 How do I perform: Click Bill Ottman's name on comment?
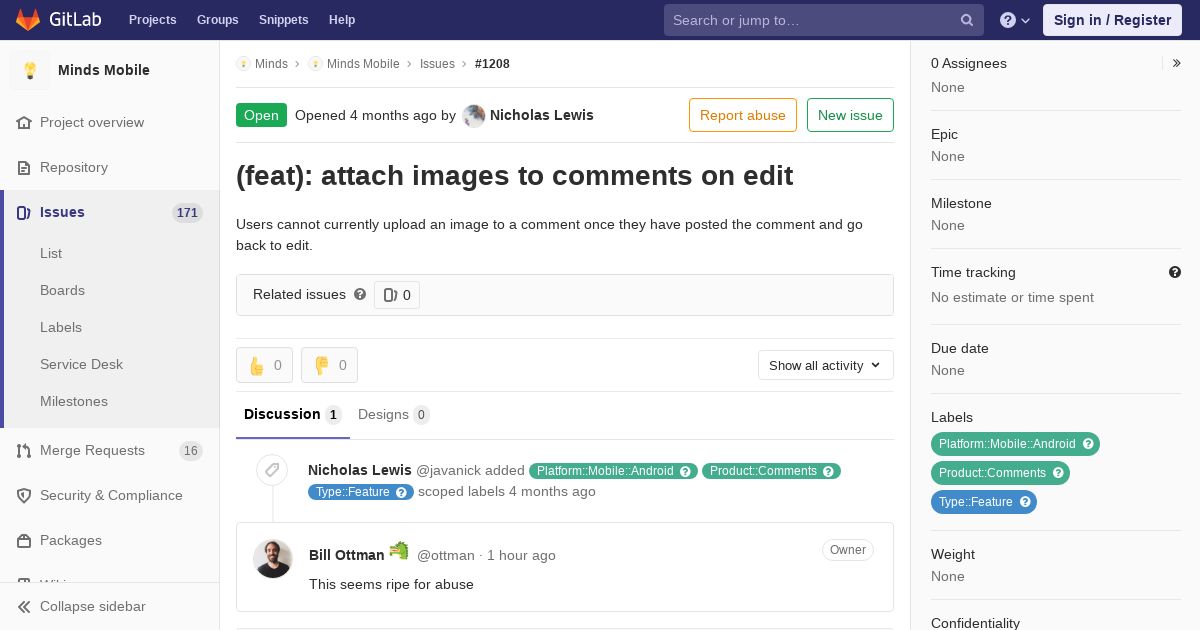point(347,555)
